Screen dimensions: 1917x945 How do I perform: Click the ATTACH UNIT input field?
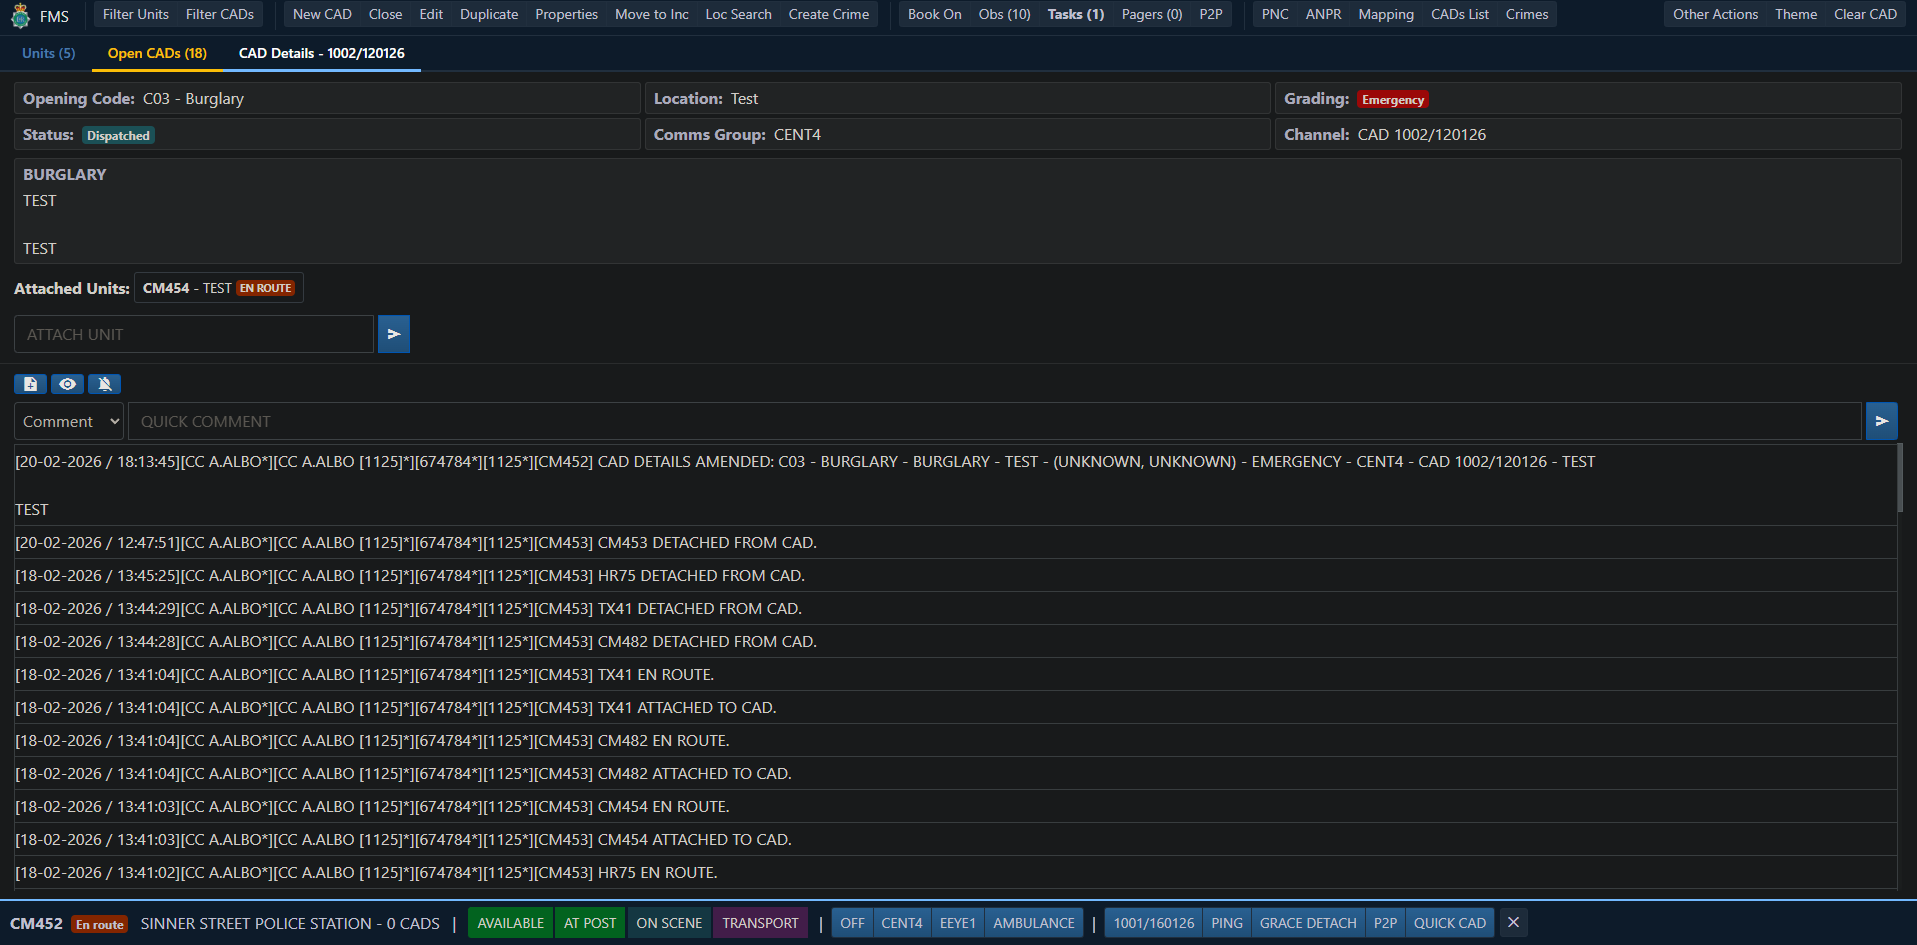click(x=194, y=334)
